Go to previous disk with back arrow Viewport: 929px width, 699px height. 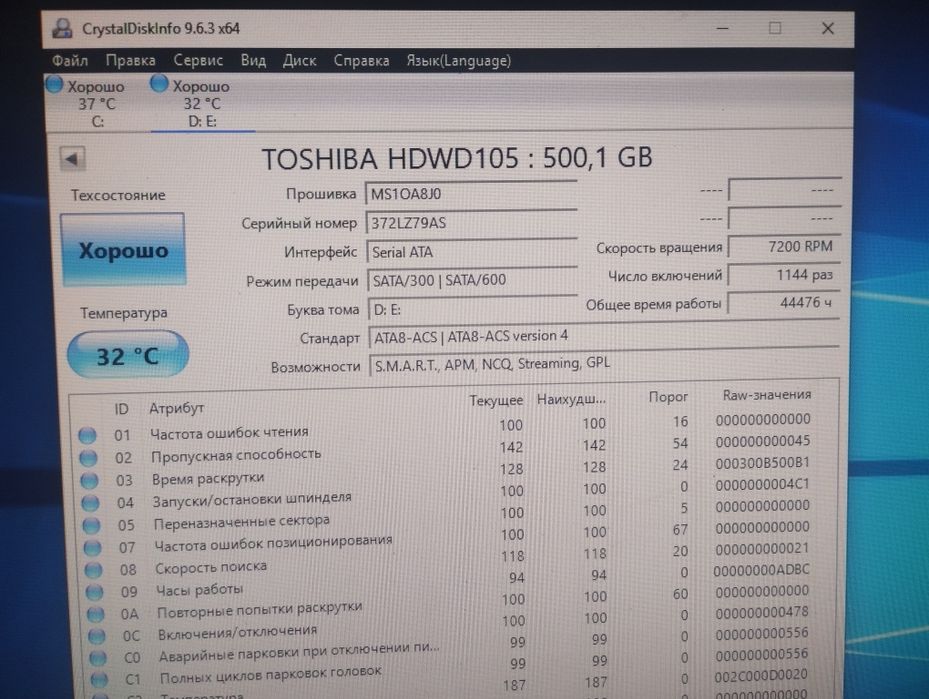pyautogui.click(x=72, y=159)
